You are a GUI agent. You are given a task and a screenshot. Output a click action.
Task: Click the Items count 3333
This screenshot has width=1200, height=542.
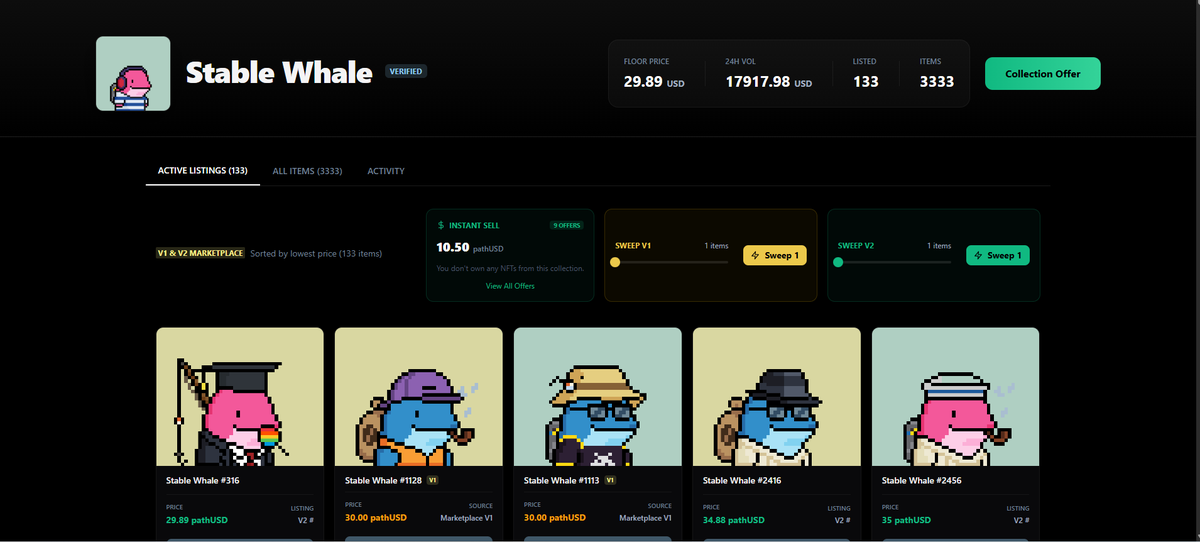(937, 82)
